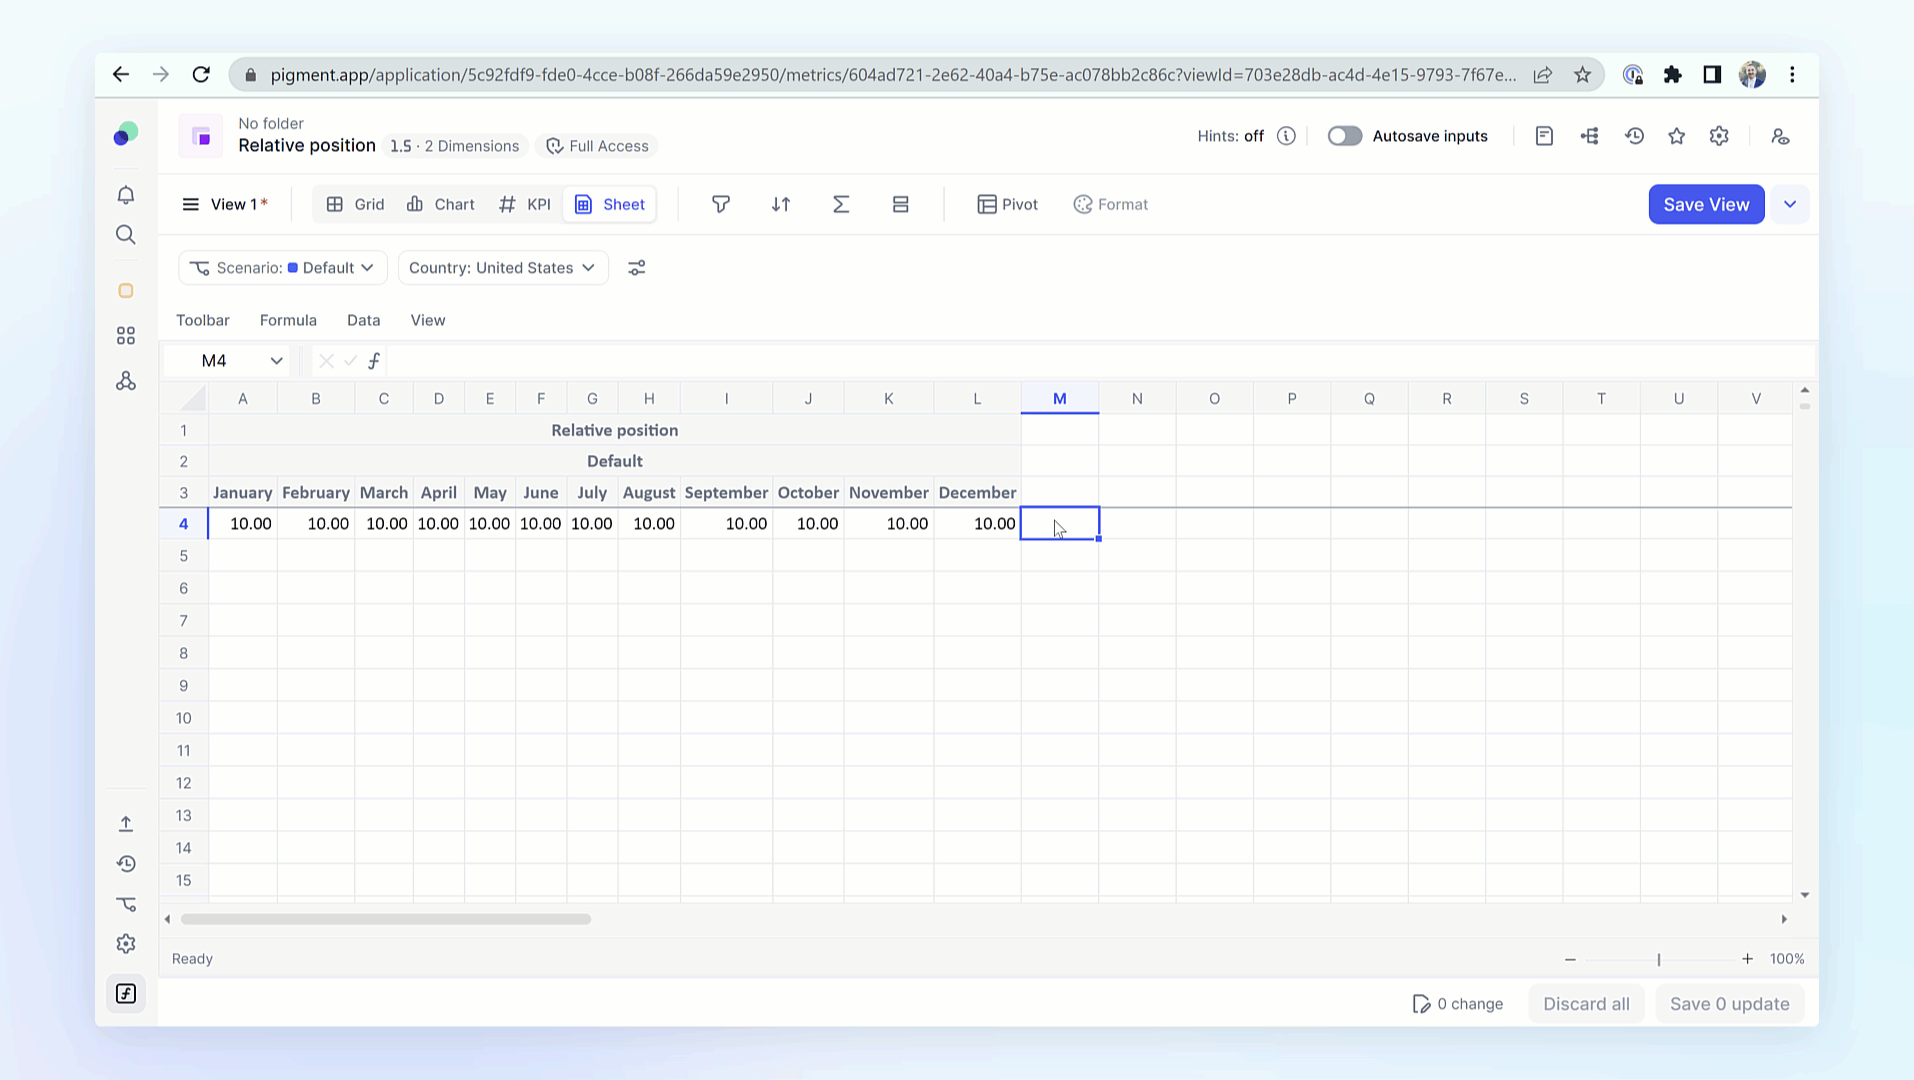Open the Data menu

[363, 320]
